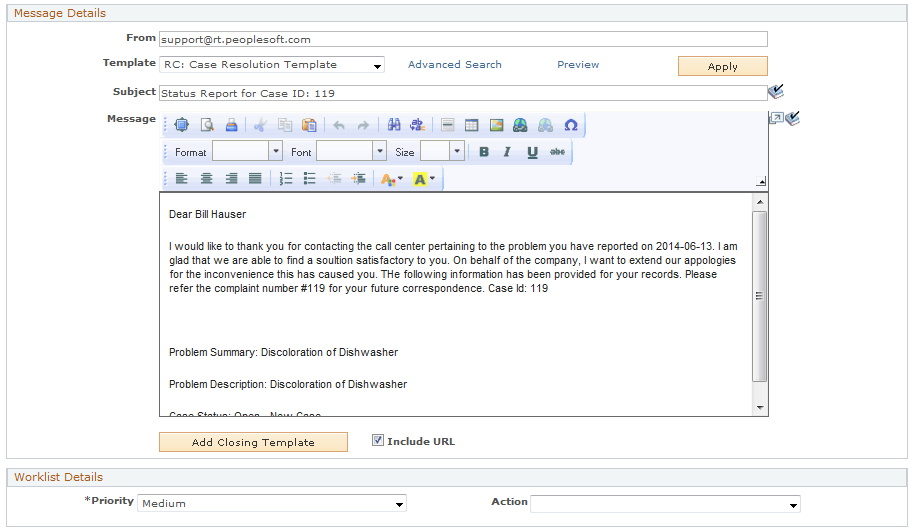Spell check the Subject field
Screen dimensions: 915x531
(x=776, y=91)
